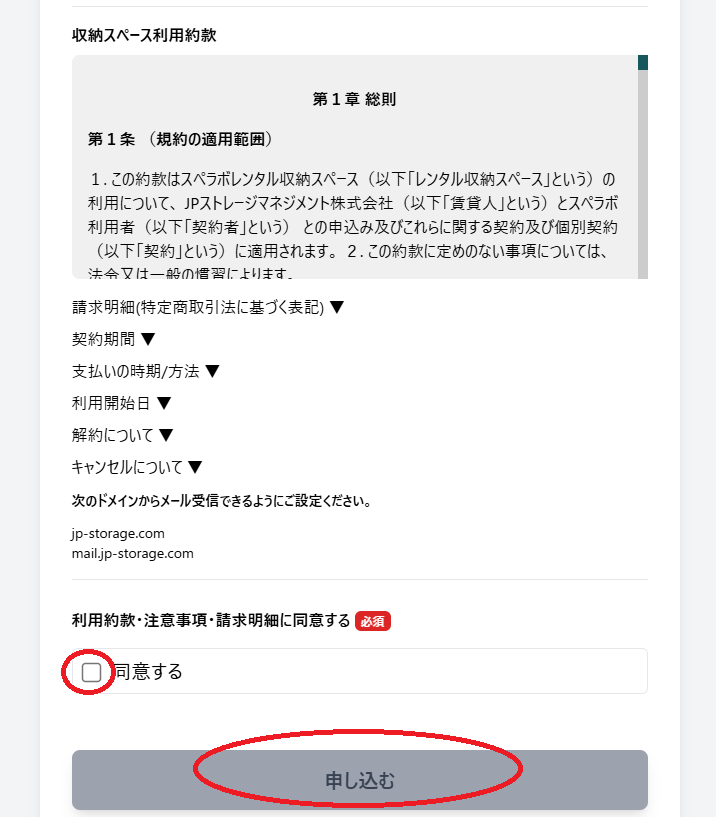This screenshot has width=716, height=817.
Task: Open the 利用開始日 details
Action: tap(121, 403)
